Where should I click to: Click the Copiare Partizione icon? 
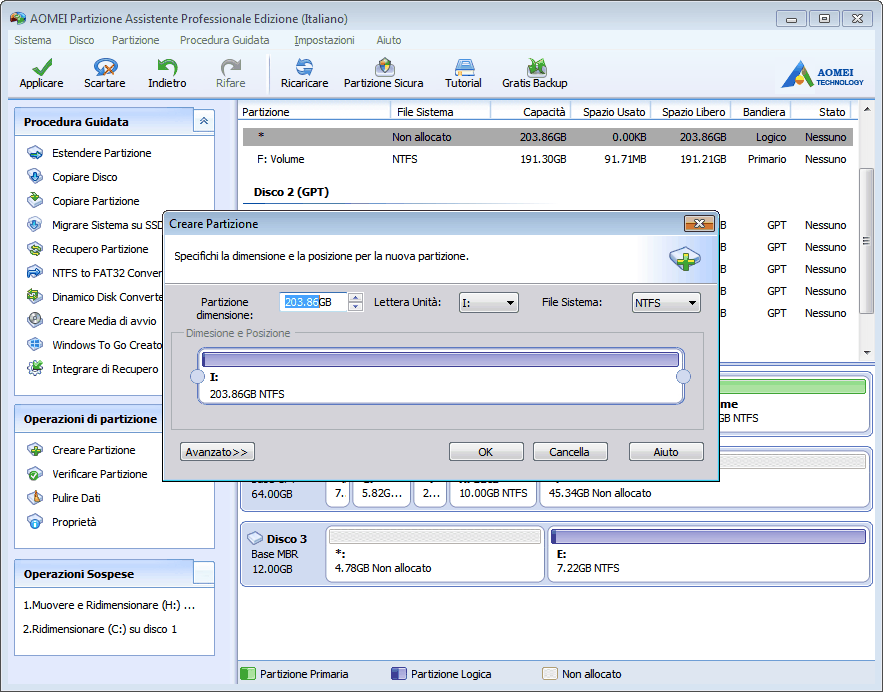click(x=35, y=200)
